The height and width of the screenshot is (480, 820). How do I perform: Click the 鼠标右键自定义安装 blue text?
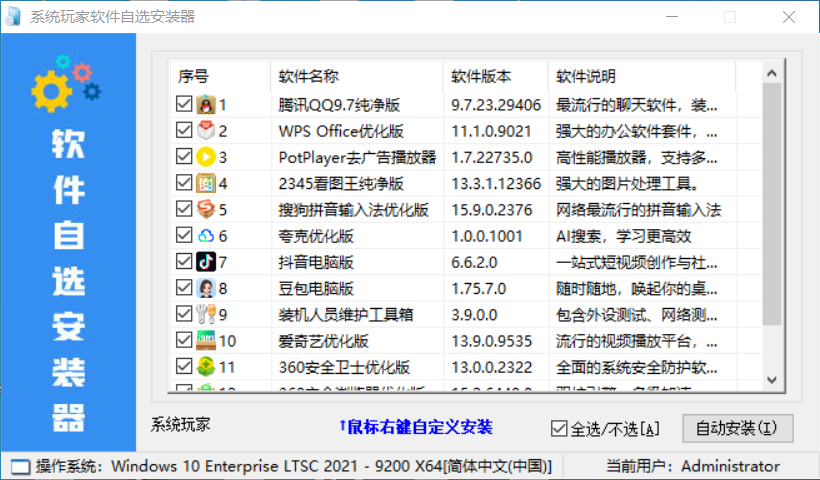(415, 428)
